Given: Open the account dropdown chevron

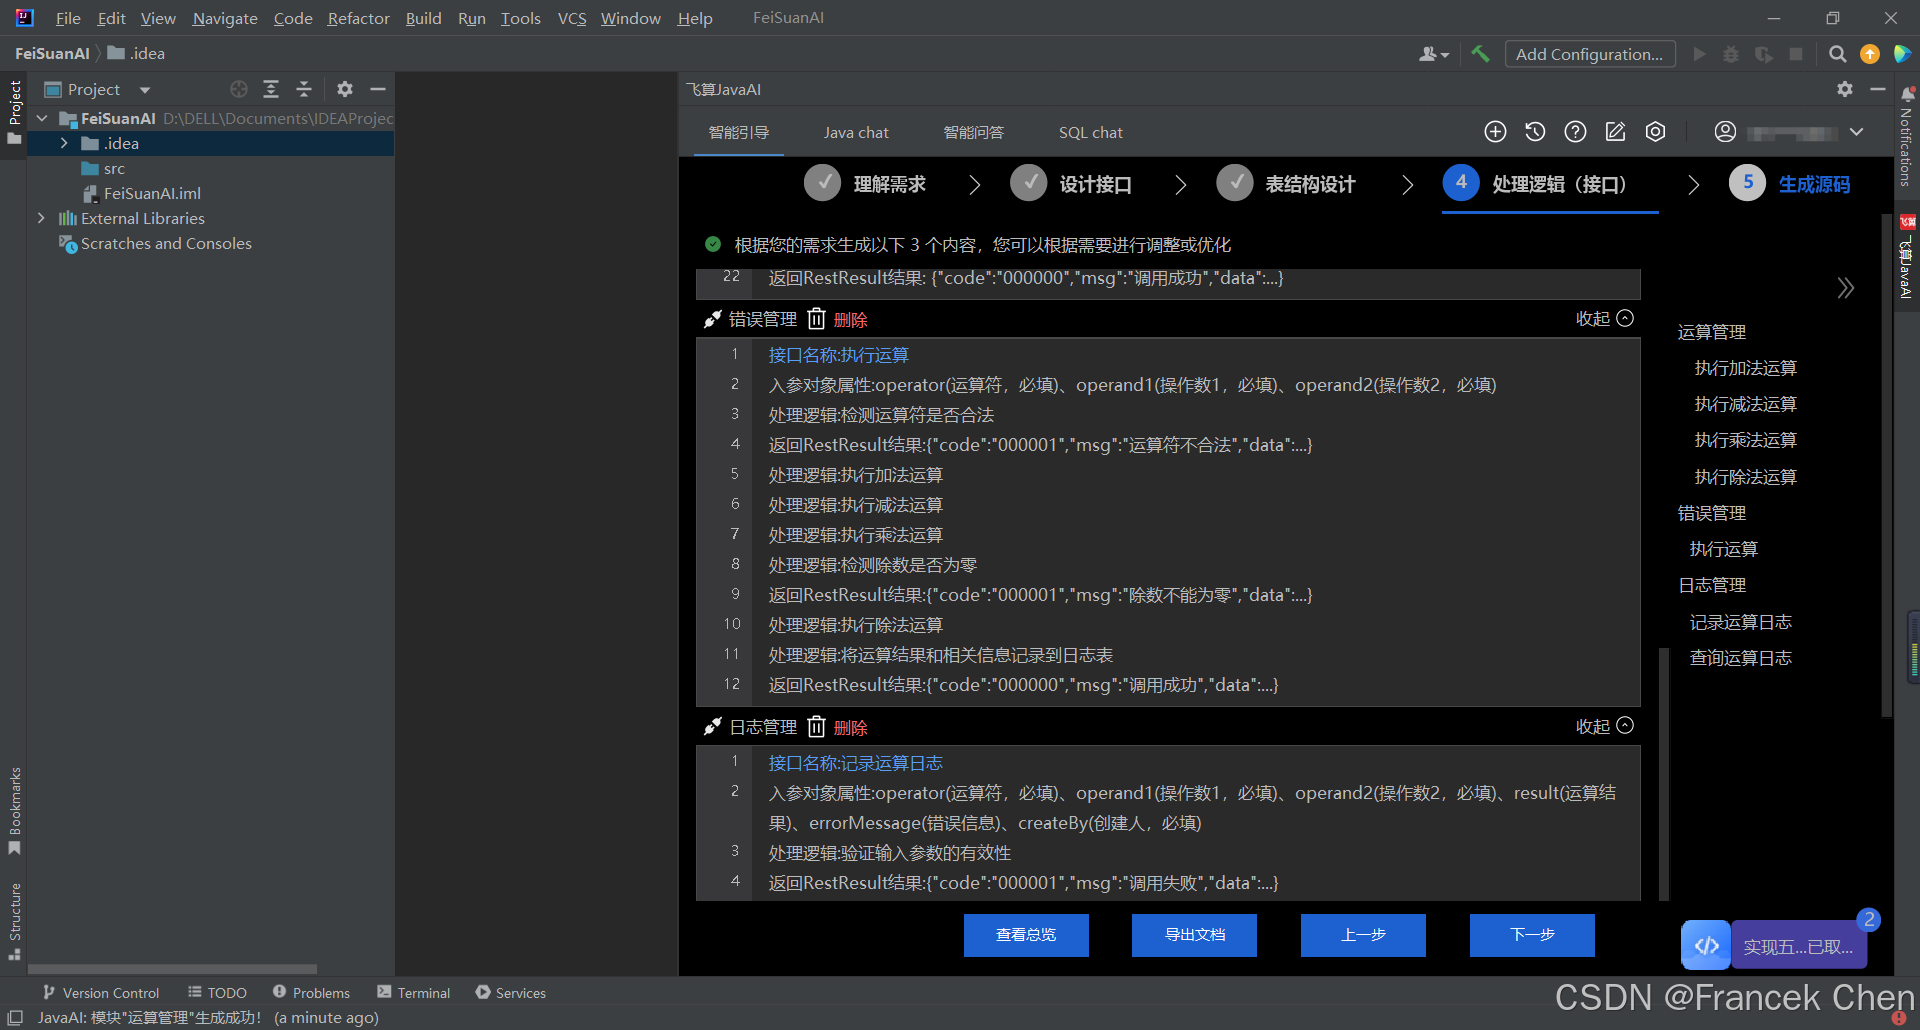Looking at the screenshot, I should (x=1857, y=131).
